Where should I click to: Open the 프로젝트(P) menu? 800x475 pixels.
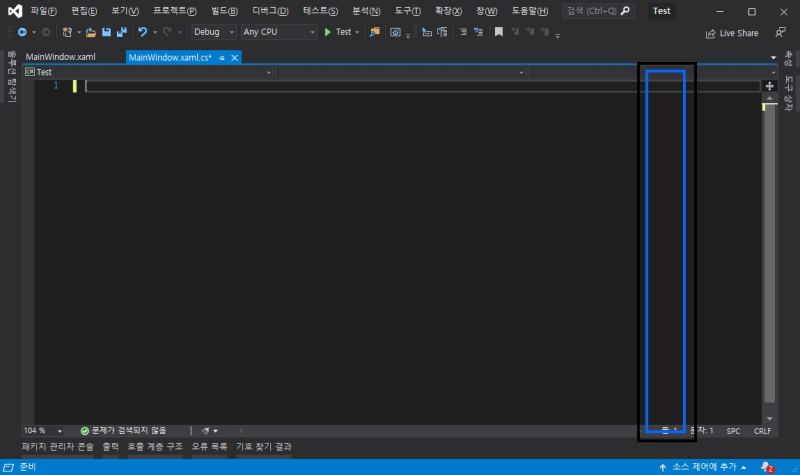click(x=174, y=11)
